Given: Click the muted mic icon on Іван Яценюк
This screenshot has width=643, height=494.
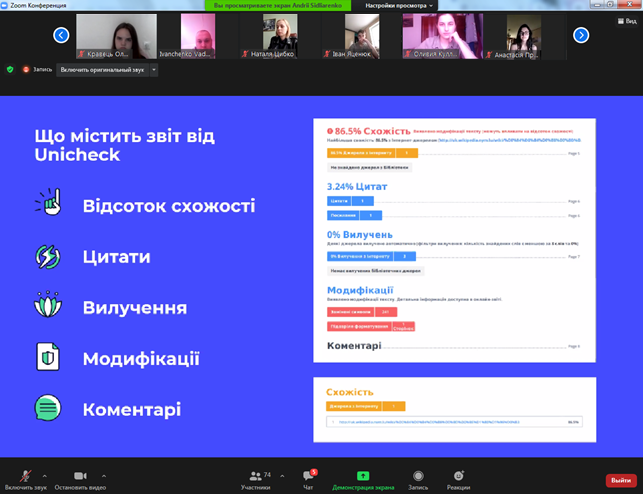Looking at the screenshot, I should coord(327,54).
